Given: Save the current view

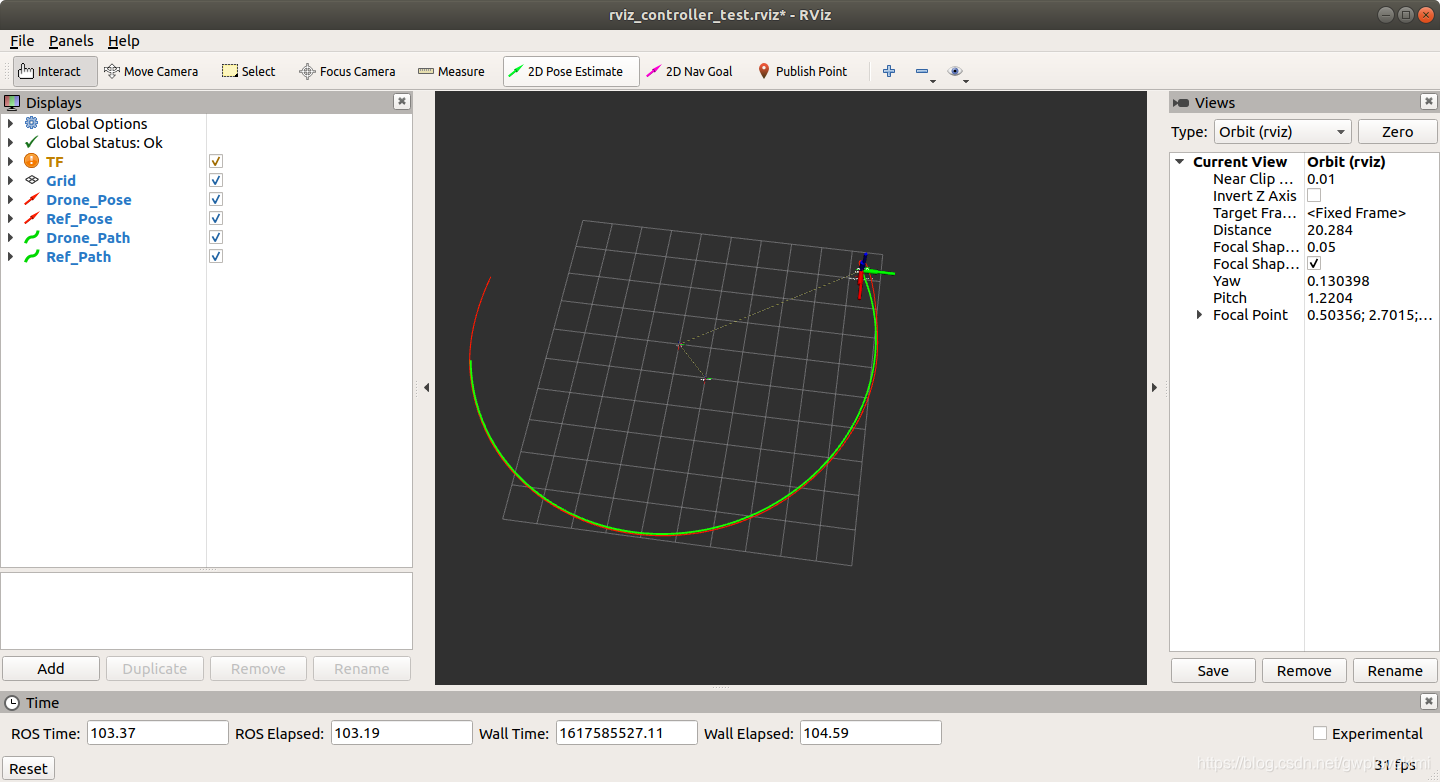Looking at the screenshot, I should [1213, 670].
